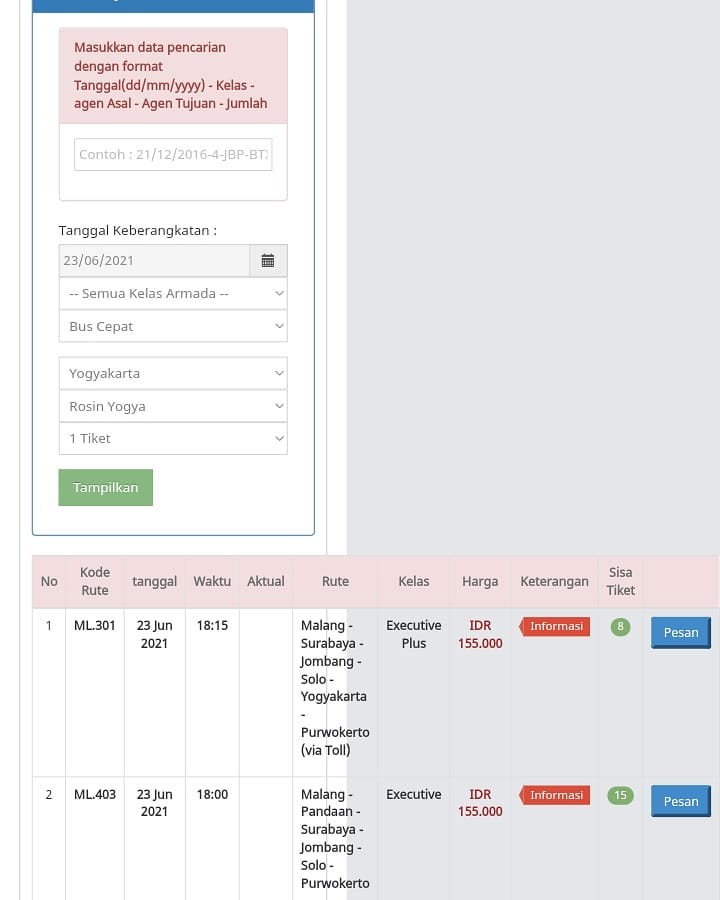Expand the Rosin Yogya agent dropdown
This screenshot has height=900, width=720.
[x=173, y=407]
